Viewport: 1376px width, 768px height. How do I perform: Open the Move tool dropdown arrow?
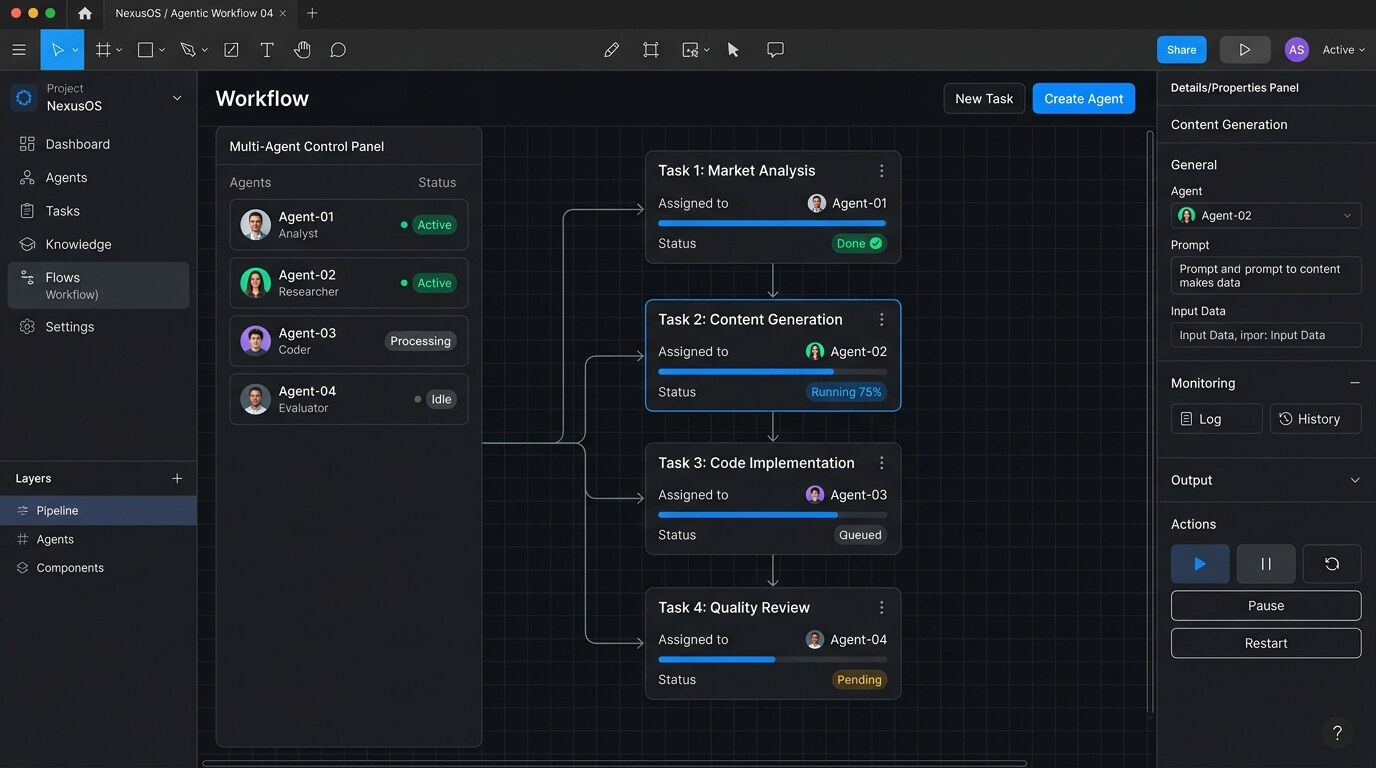click(75, 50)
